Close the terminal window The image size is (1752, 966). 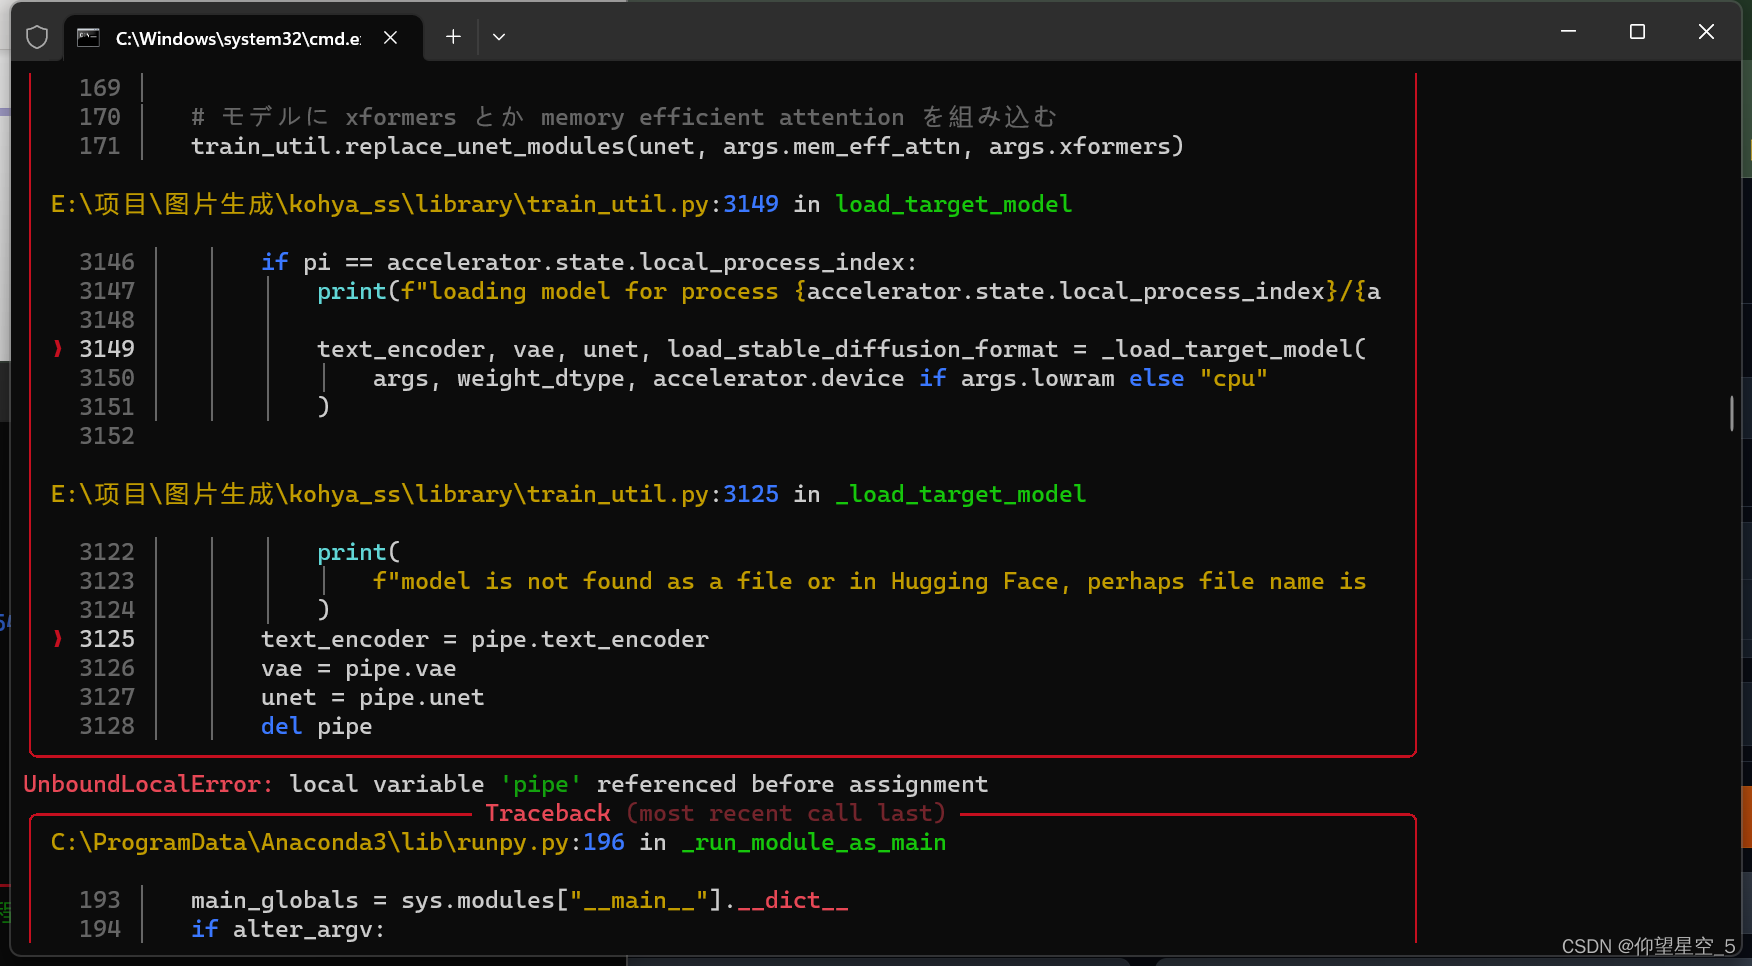1706,31
